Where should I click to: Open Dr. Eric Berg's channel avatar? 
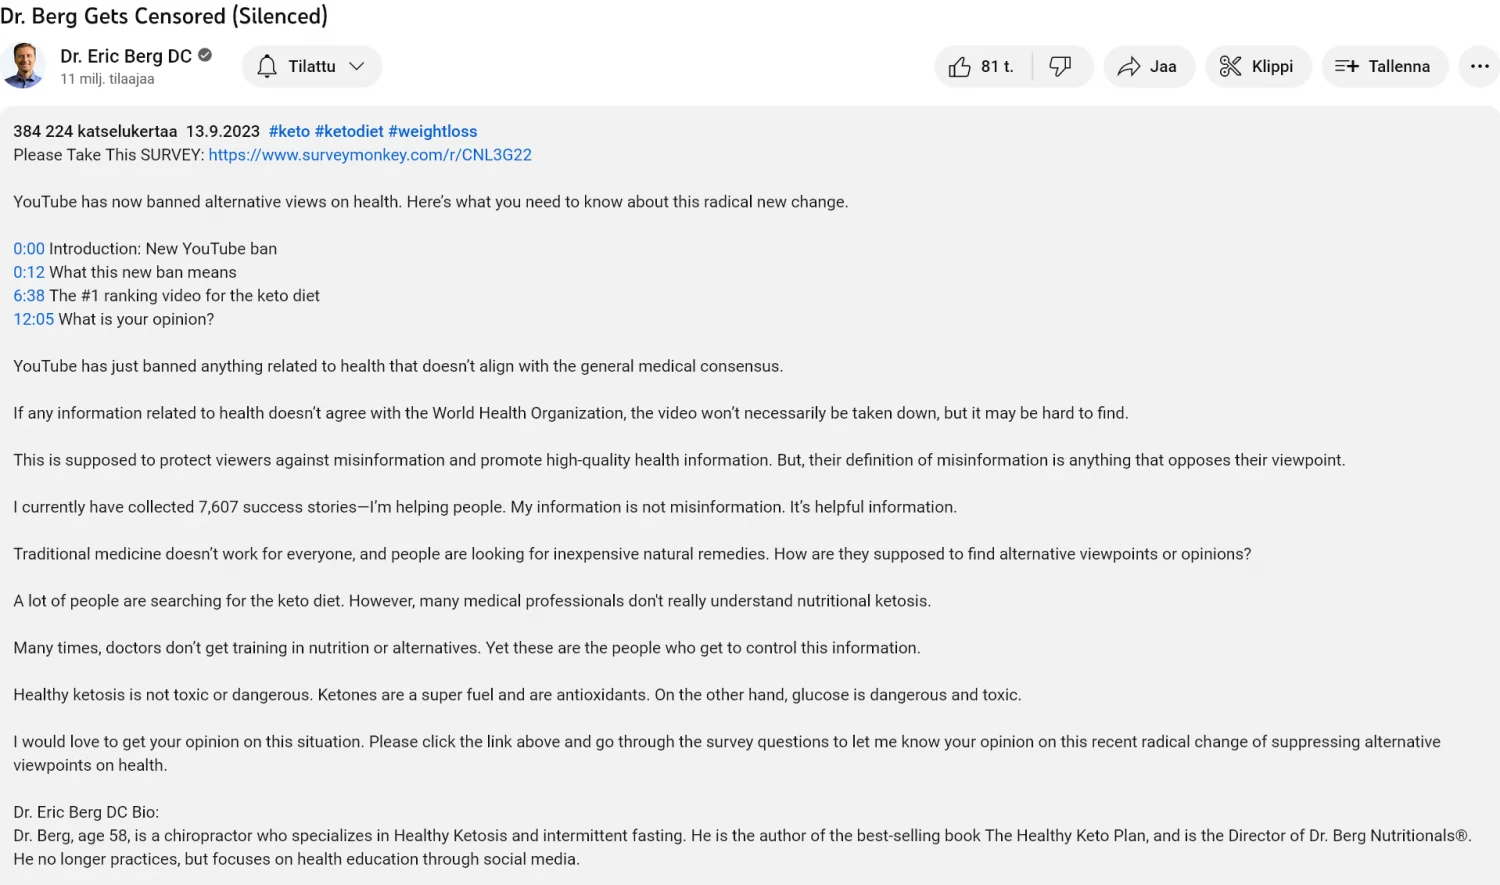[24, 66]
